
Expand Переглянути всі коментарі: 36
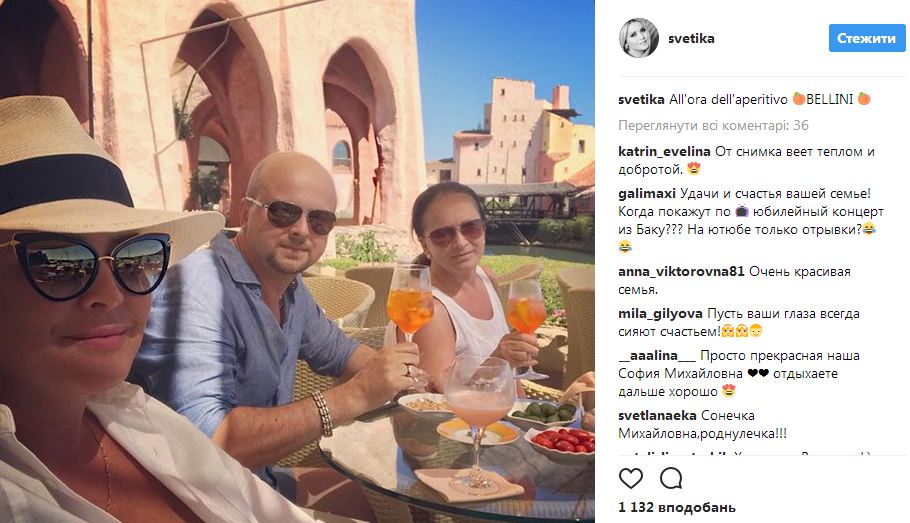[x=713, y=125]
